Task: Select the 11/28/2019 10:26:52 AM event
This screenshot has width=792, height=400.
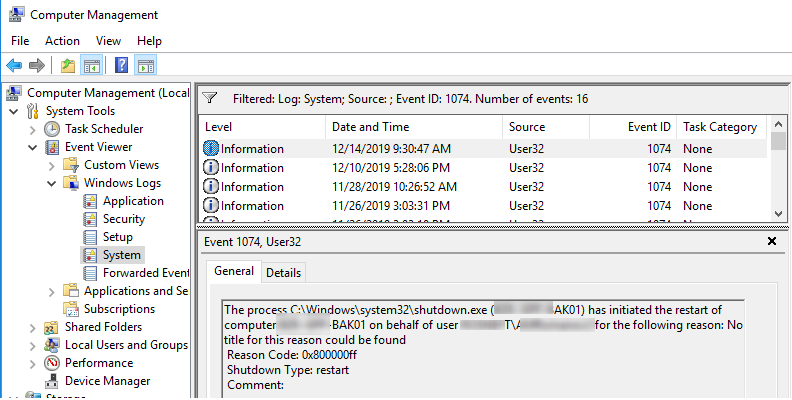Action: click(483, 187)
